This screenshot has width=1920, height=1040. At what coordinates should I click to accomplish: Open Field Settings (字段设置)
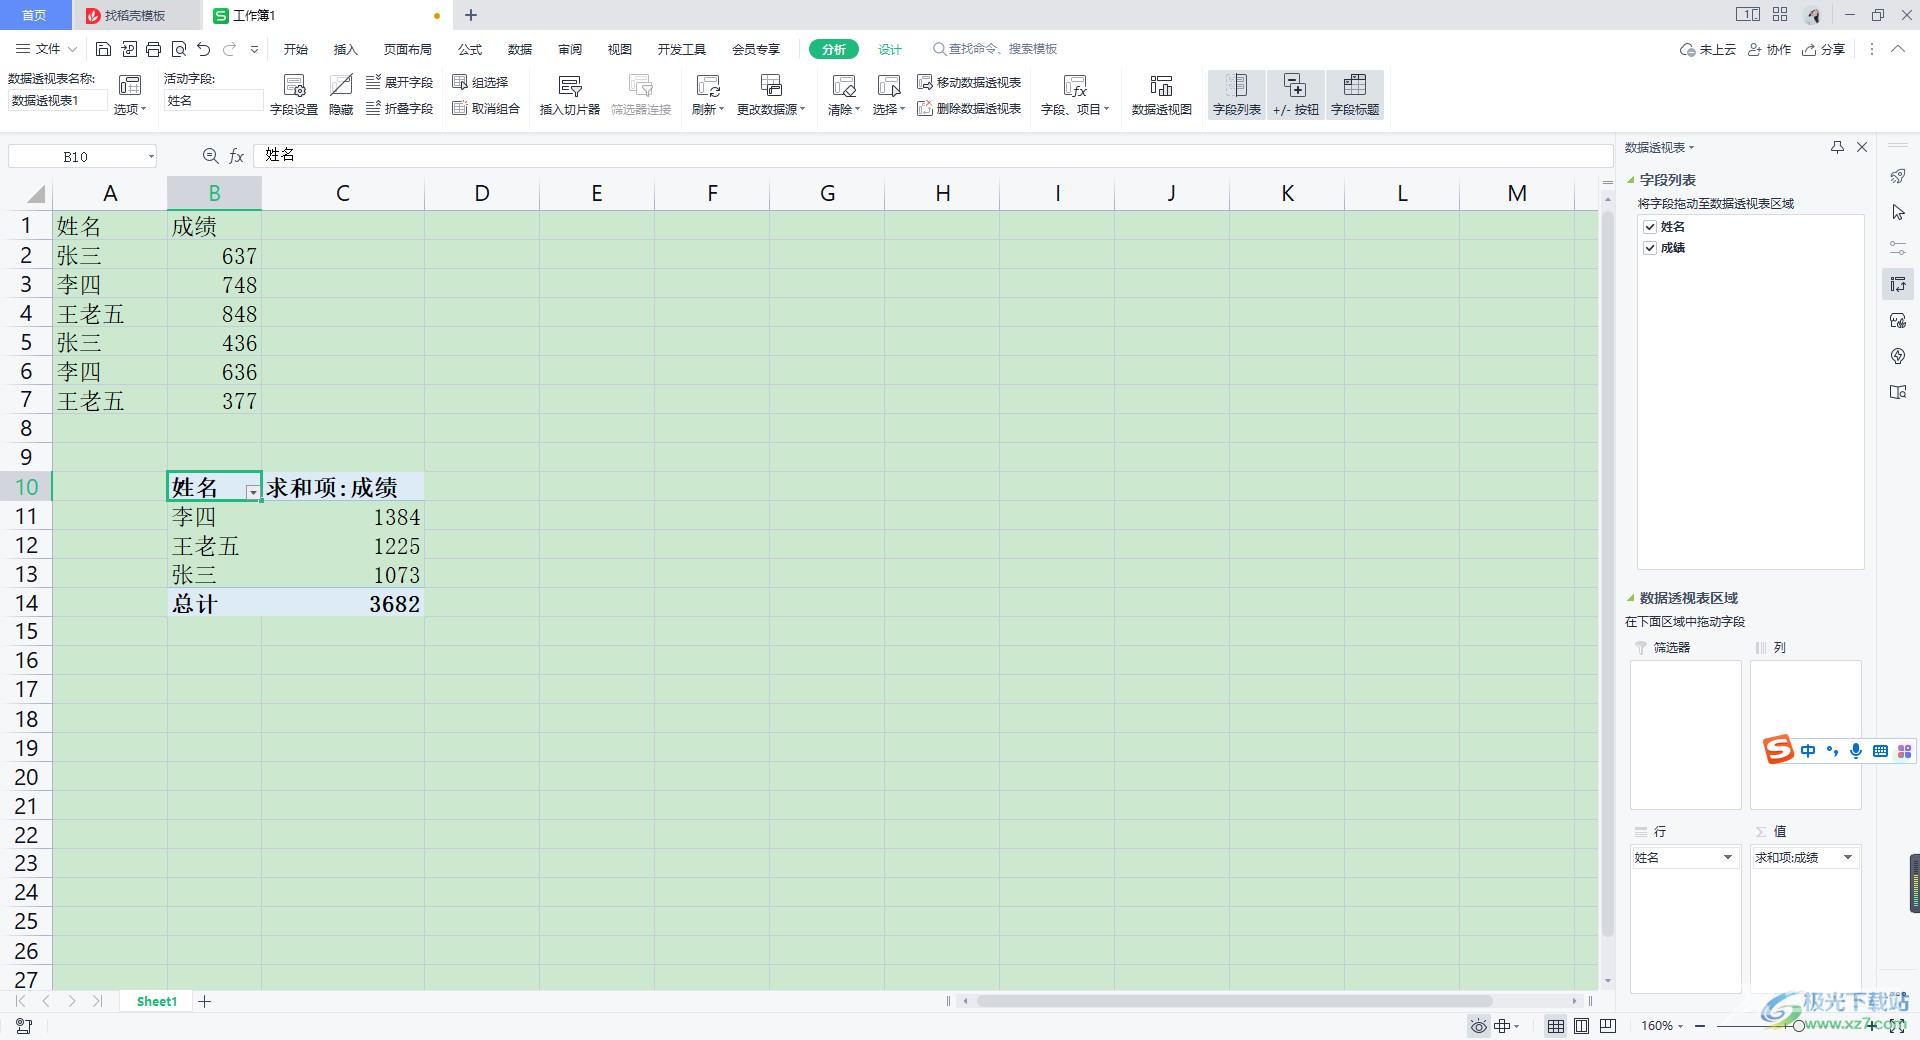(294, 95)
